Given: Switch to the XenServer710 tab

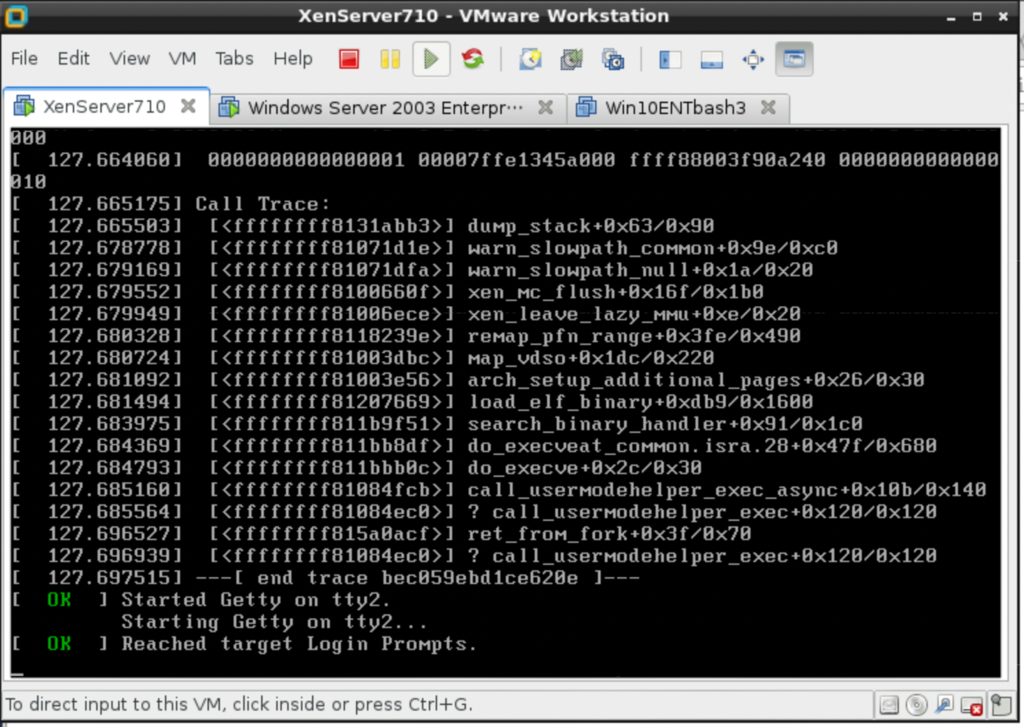Looking at the screenshot, I should 106,106.
